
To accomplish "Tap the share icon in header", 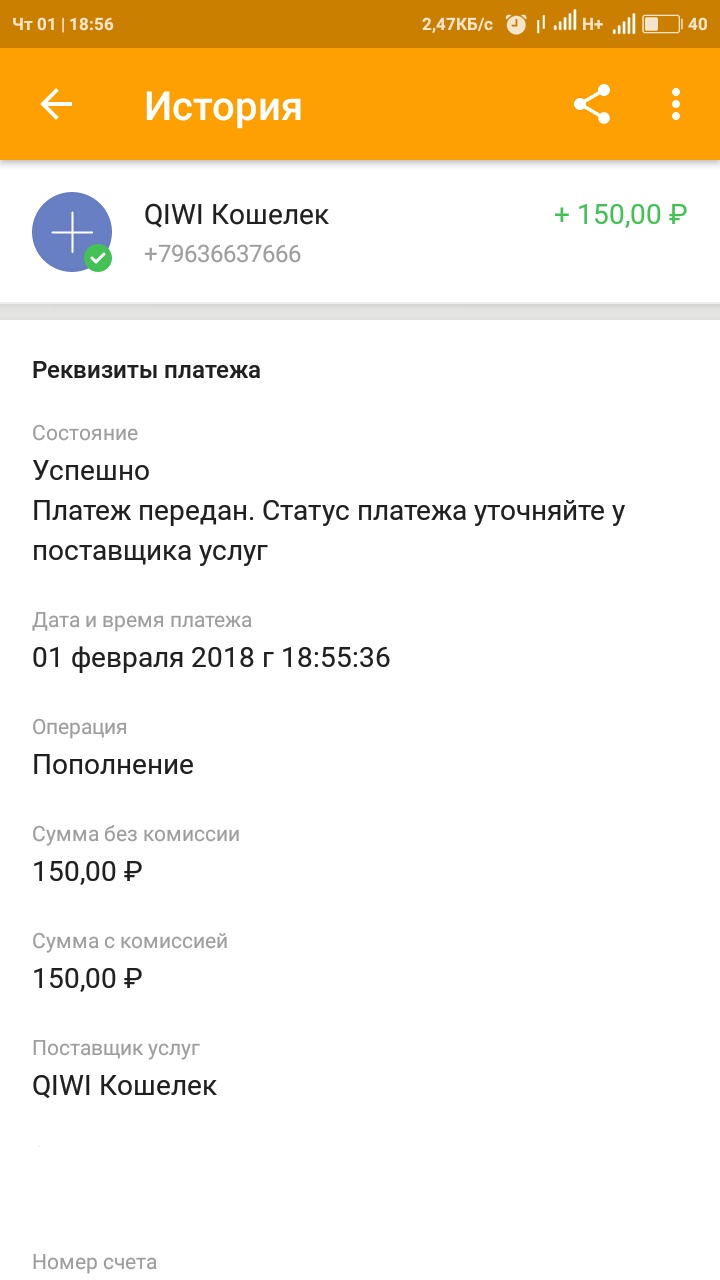I will pos(592,105).
